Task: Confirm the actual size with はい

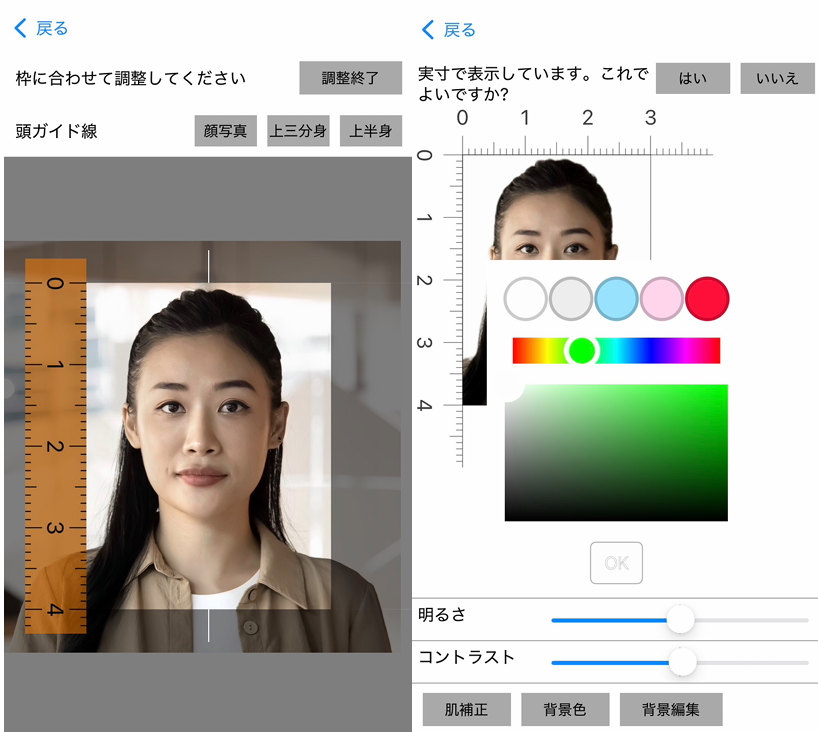Action: pyautogui.click(x=693, y=78)
